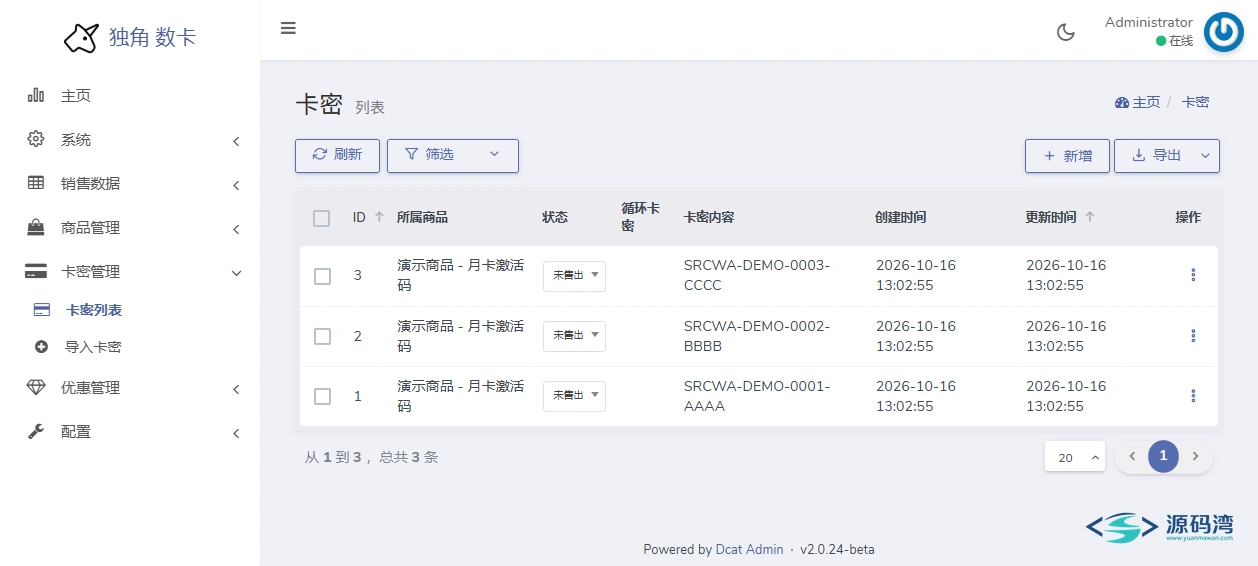1258x566 pixels.
Task: Click the 商品管理 bag icon in the sidebar
Action: [x=36, y=227]
